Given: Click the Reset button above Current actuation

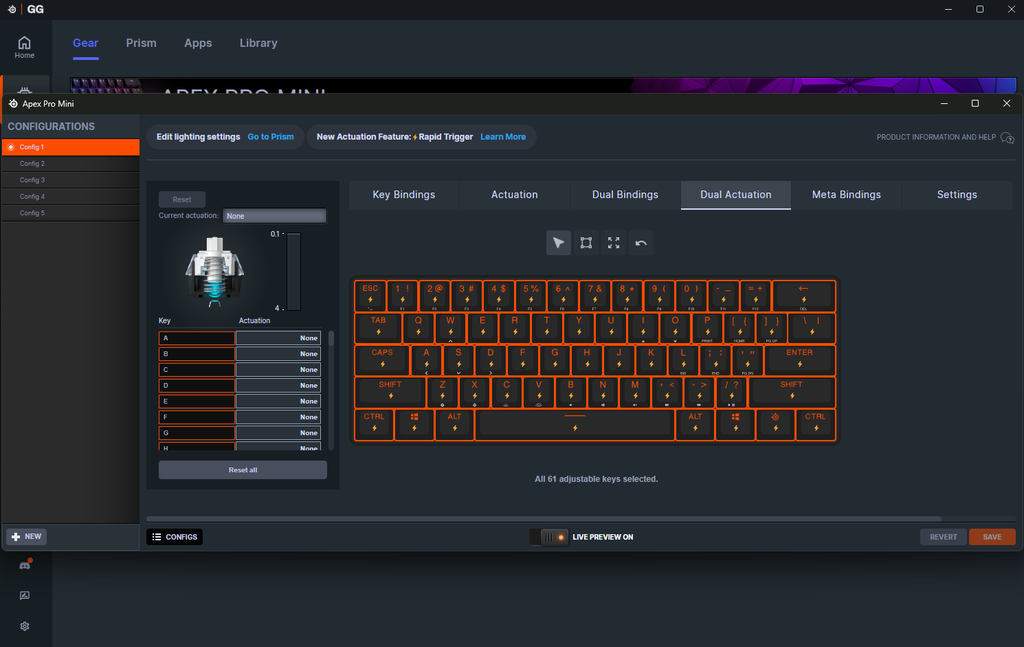Looking at the screenshot, I should coord(182,199).
